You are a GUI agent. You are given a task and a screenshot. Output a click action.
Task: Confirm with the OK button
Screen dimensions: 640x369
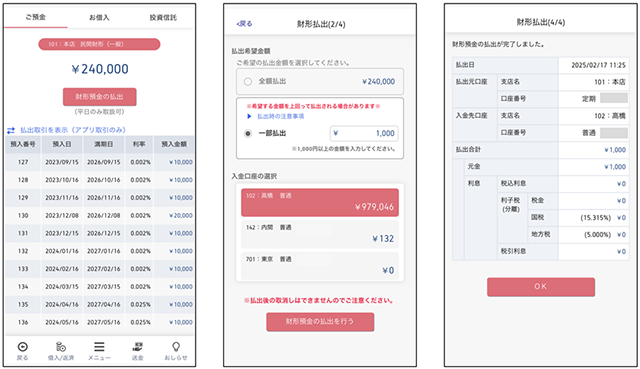(x=541, y=287)
